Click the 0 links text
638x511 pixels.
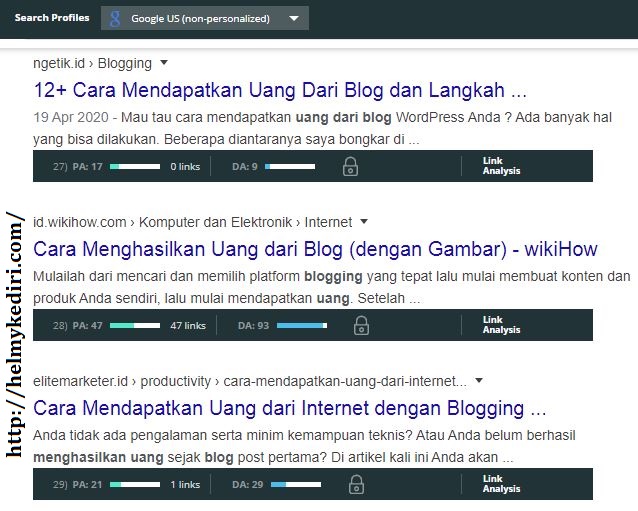(x=185, y=167)
